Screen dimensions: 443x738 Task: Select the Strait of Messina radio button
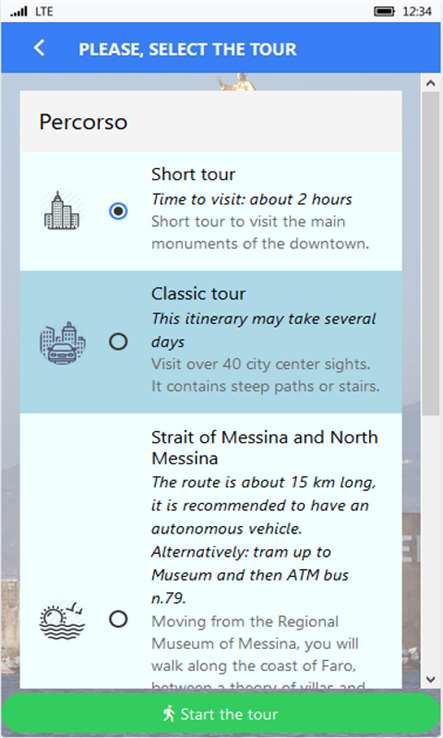click(x=118, y=619)
